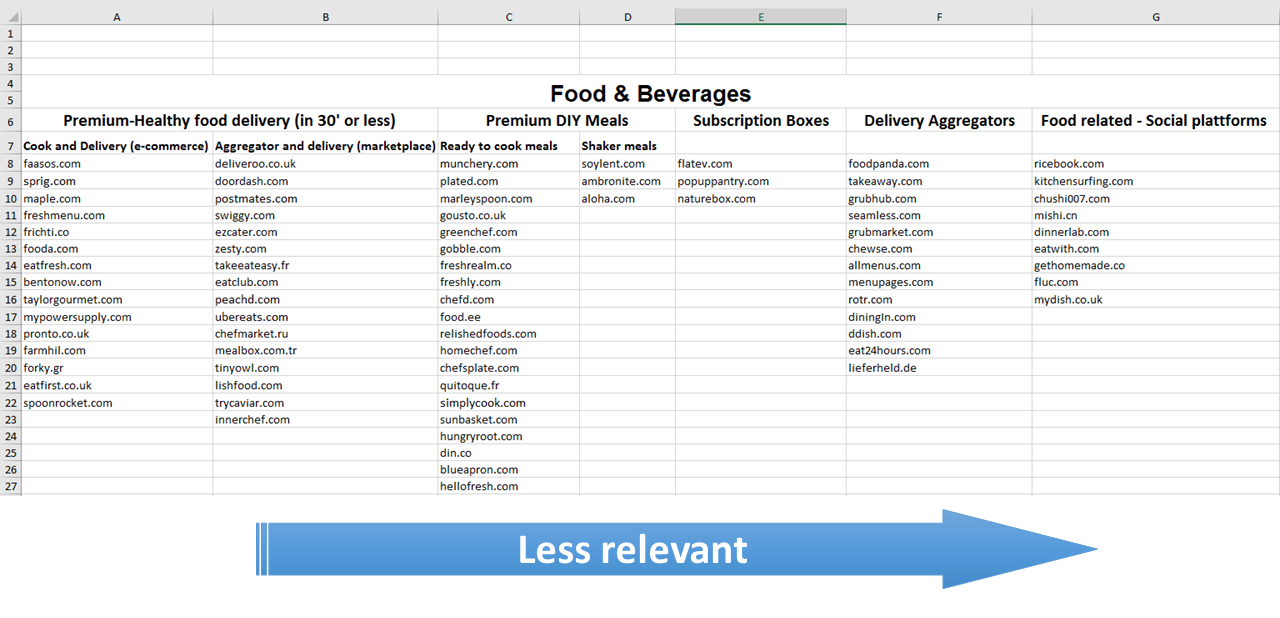Select the taylorgourmet.com cell

click(x=117, y=299)
